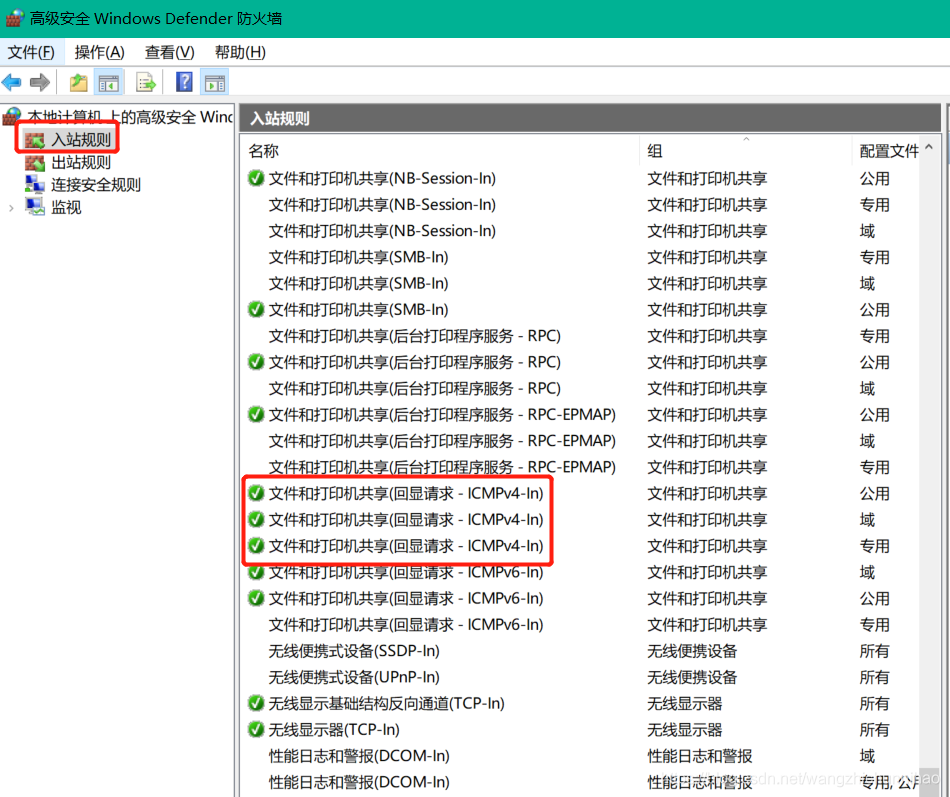950x797 pixels.
Task: Select 无线便携式设备(SSDP-In) rule name
Action: [354, 651]
